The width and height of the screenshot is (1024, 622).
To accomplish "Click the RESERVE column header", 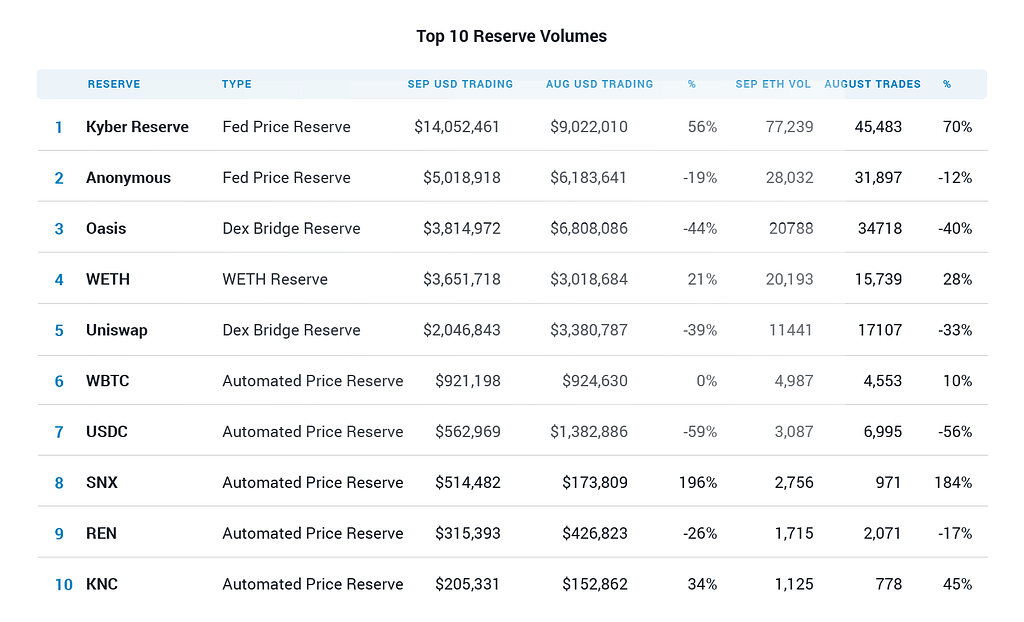I will 114,84.
